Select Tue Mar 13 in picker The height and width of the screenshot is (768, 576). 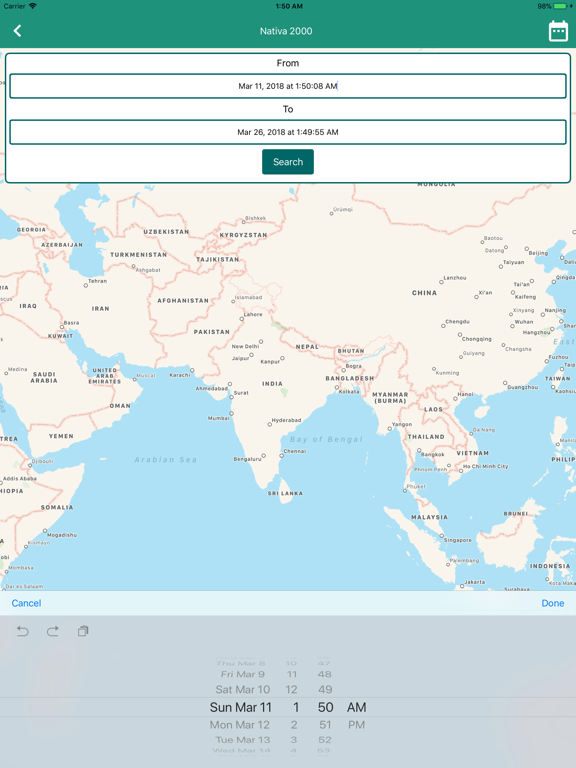(243, 740)
